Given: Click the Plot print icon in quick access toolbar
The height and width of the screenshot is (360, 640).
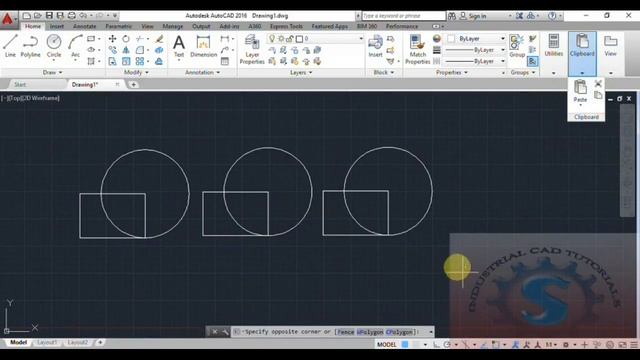Looking at the screenshot, I should coord(71,16).
